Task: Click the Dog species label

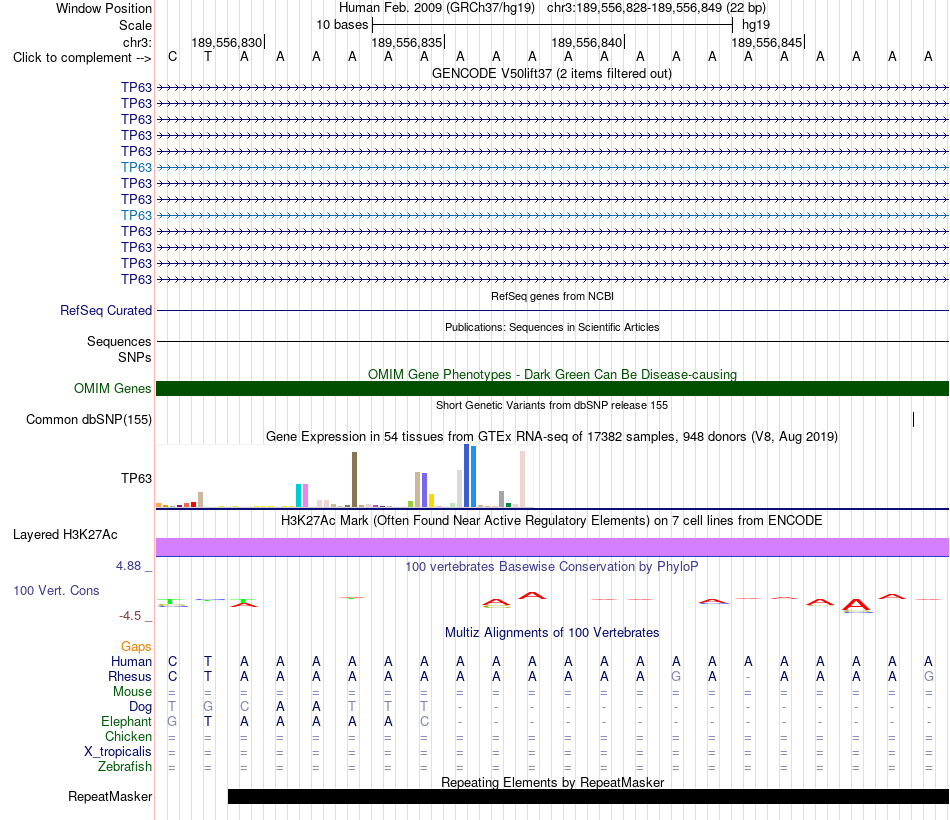Action: [141, 707]
